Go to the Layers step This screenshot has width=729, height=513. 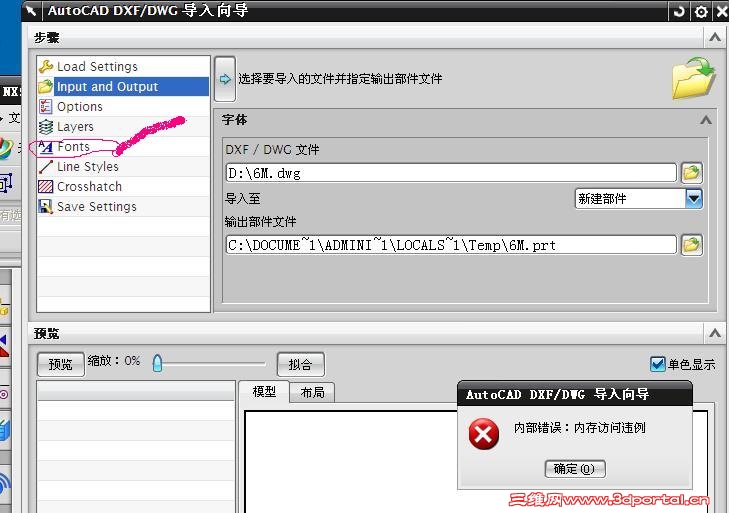[x=123, y=127]
